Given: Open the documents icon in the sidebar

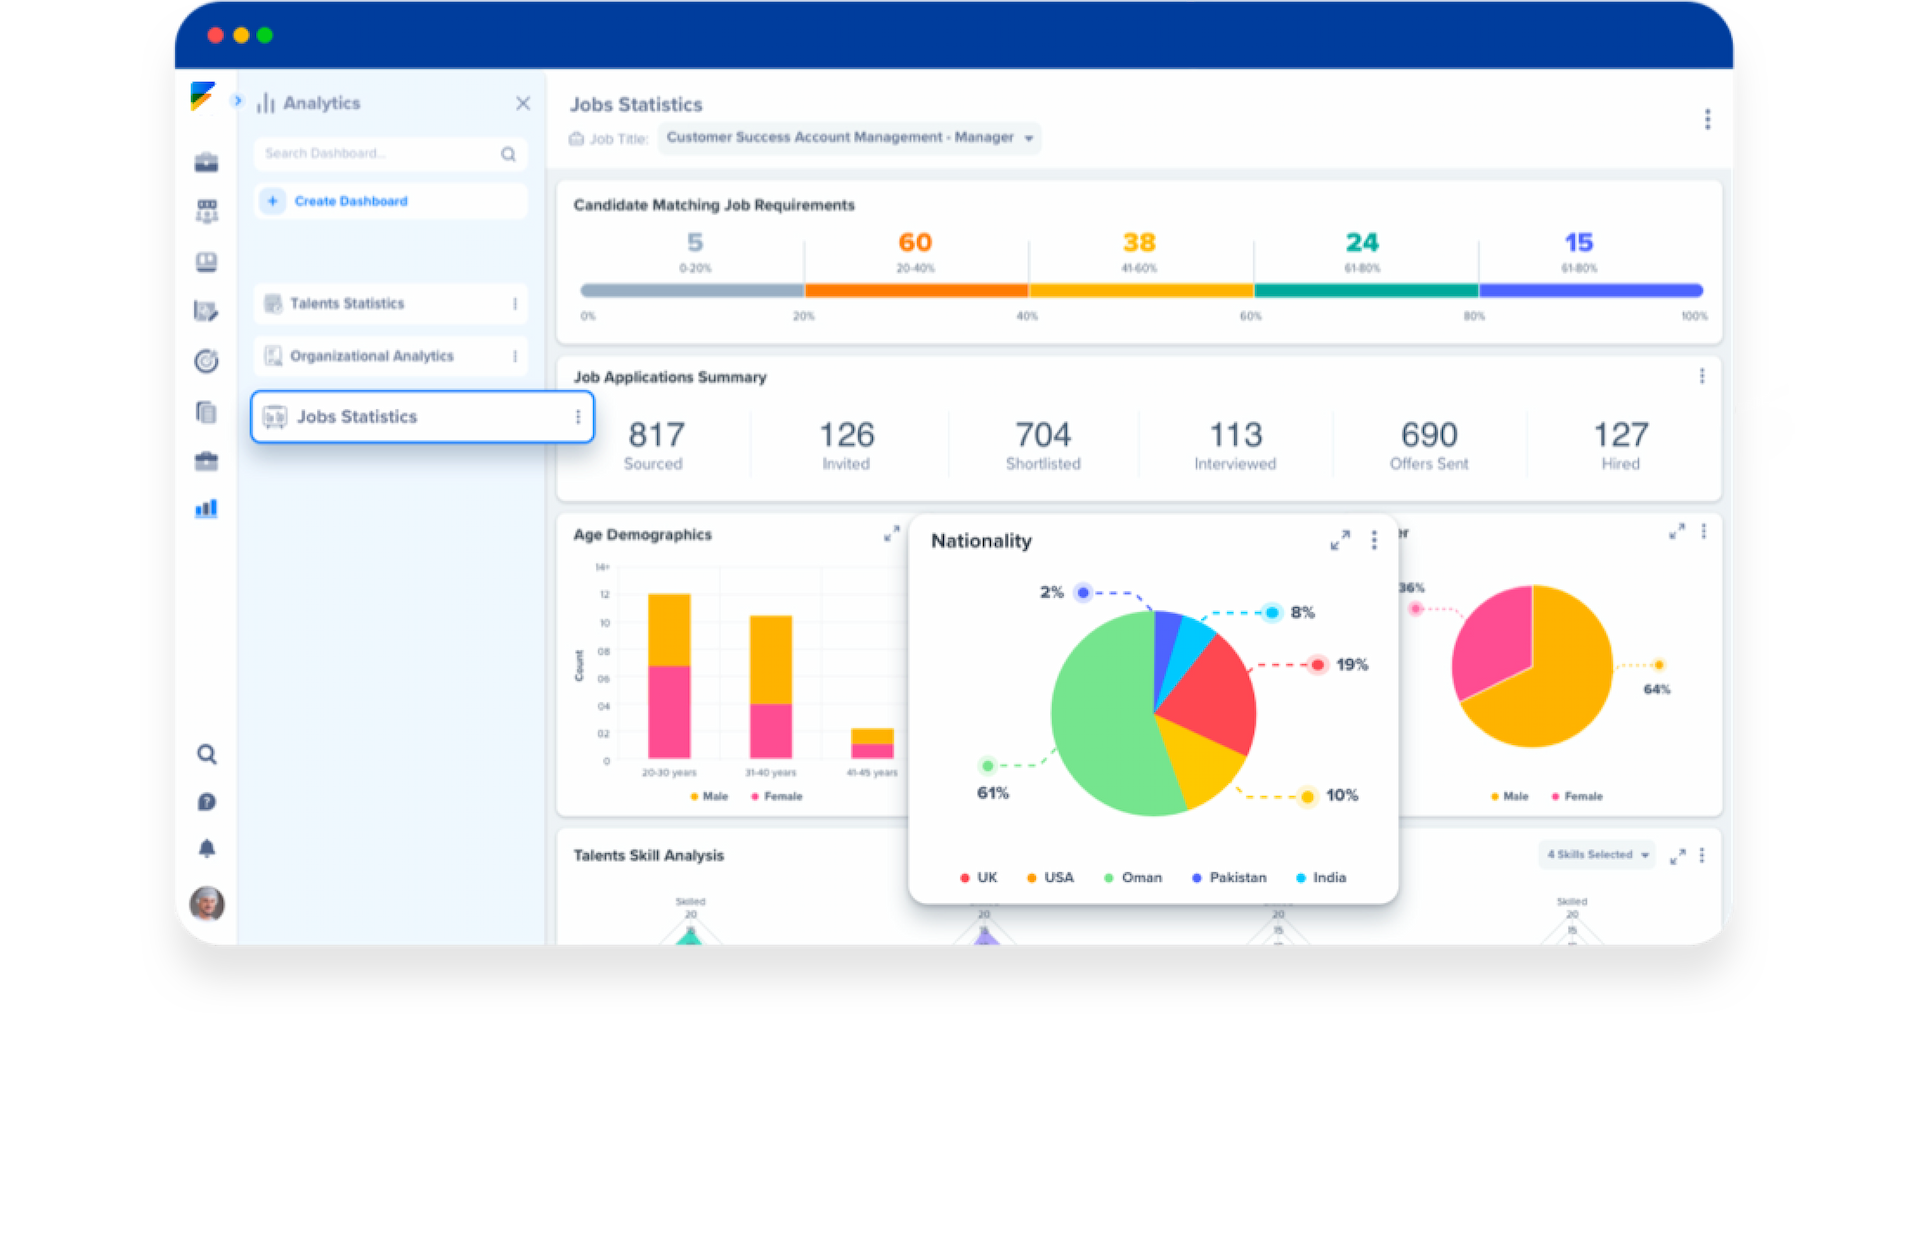Looking at the screenshot, I should pyautogui.click(x=206, y=411).
